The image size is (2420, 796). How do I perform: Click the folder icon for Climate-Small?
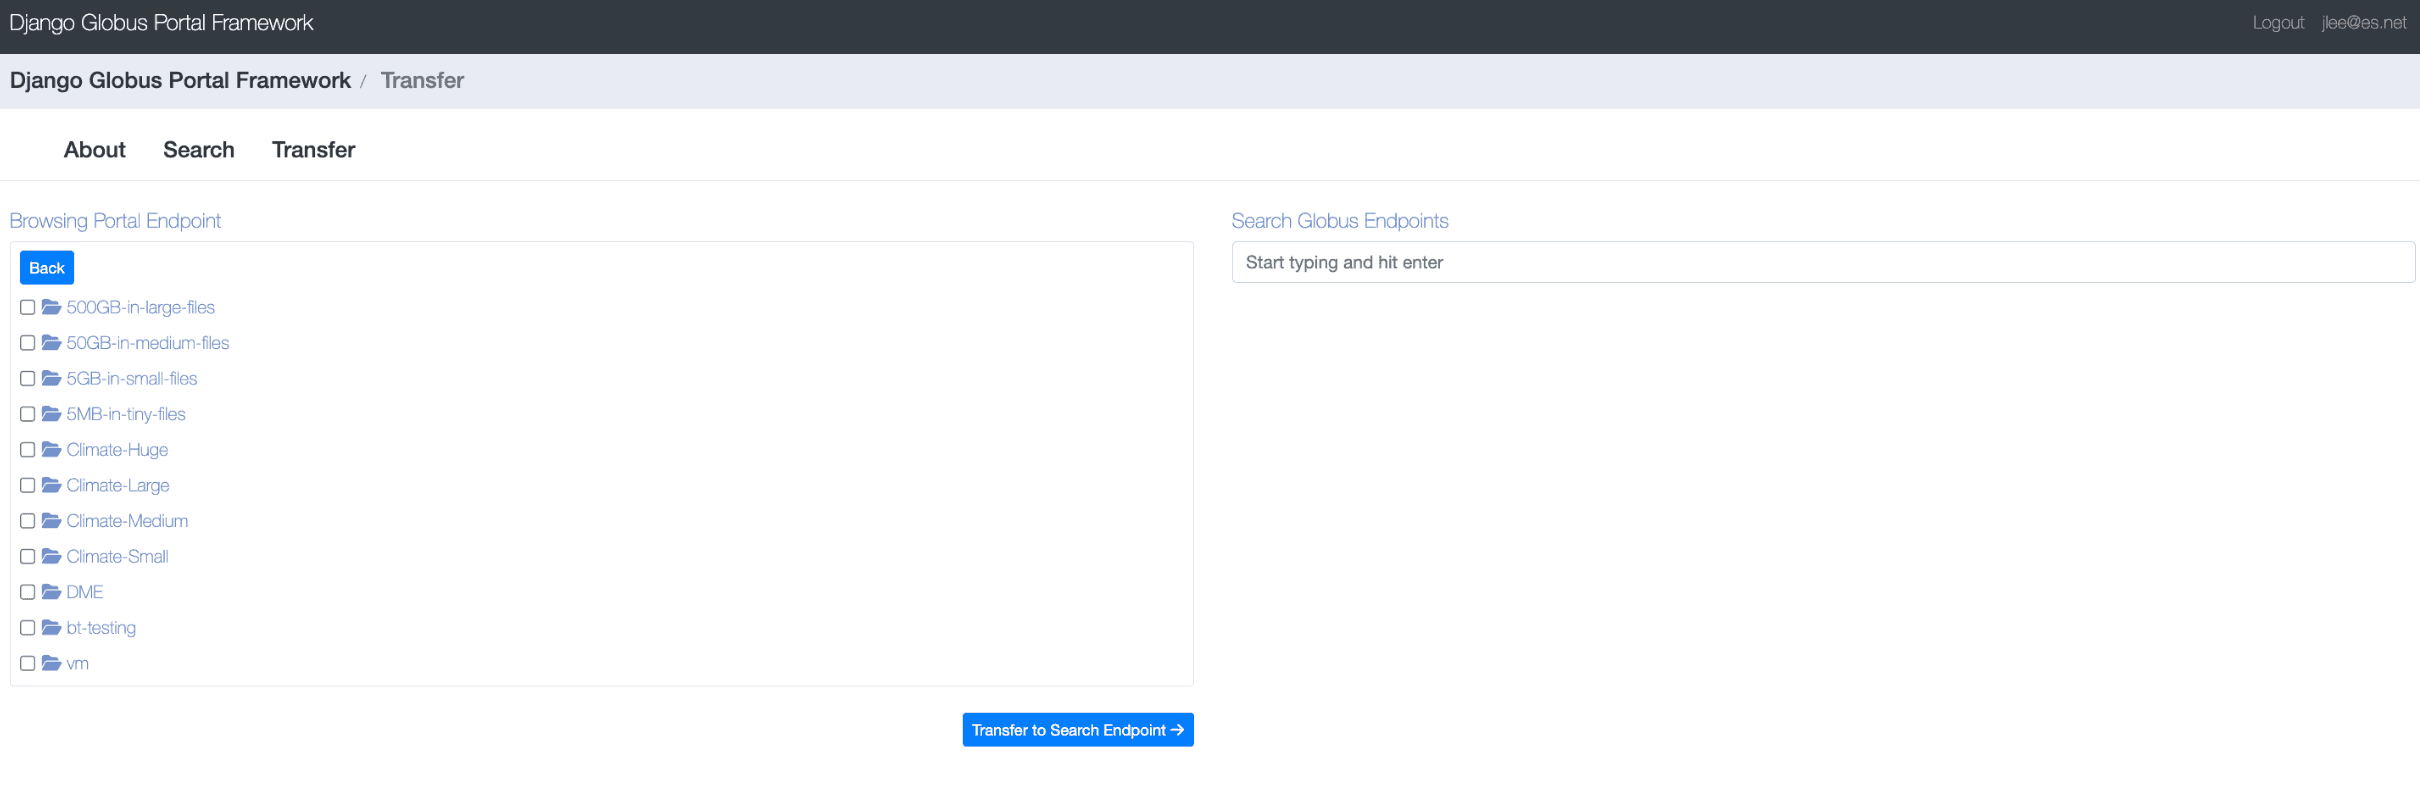[51, 556]
